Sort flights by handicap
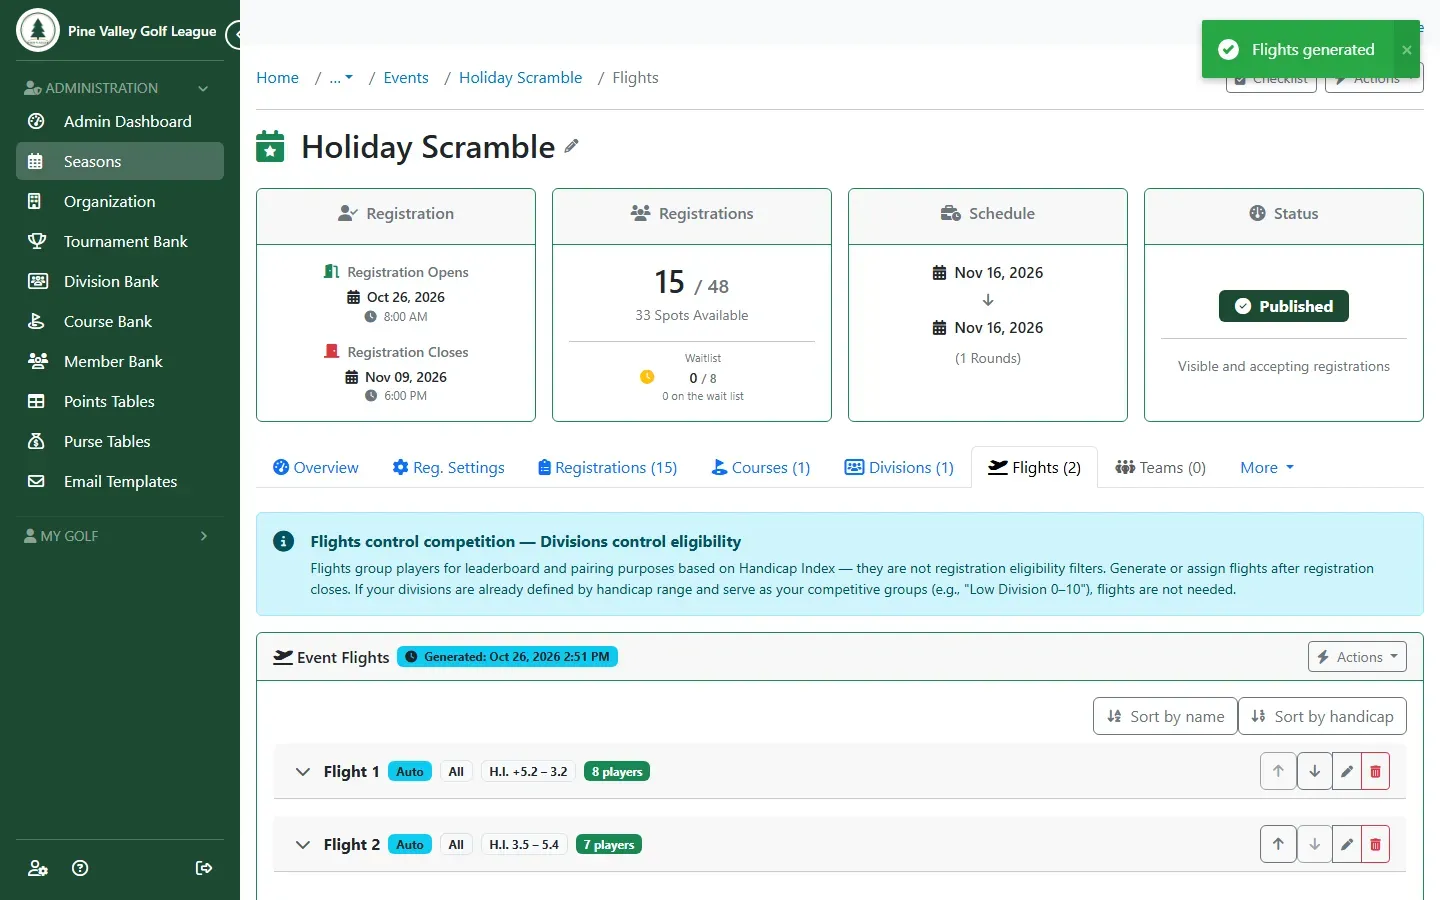This screenshot has width=1440, height=900. click(1322, 716)
